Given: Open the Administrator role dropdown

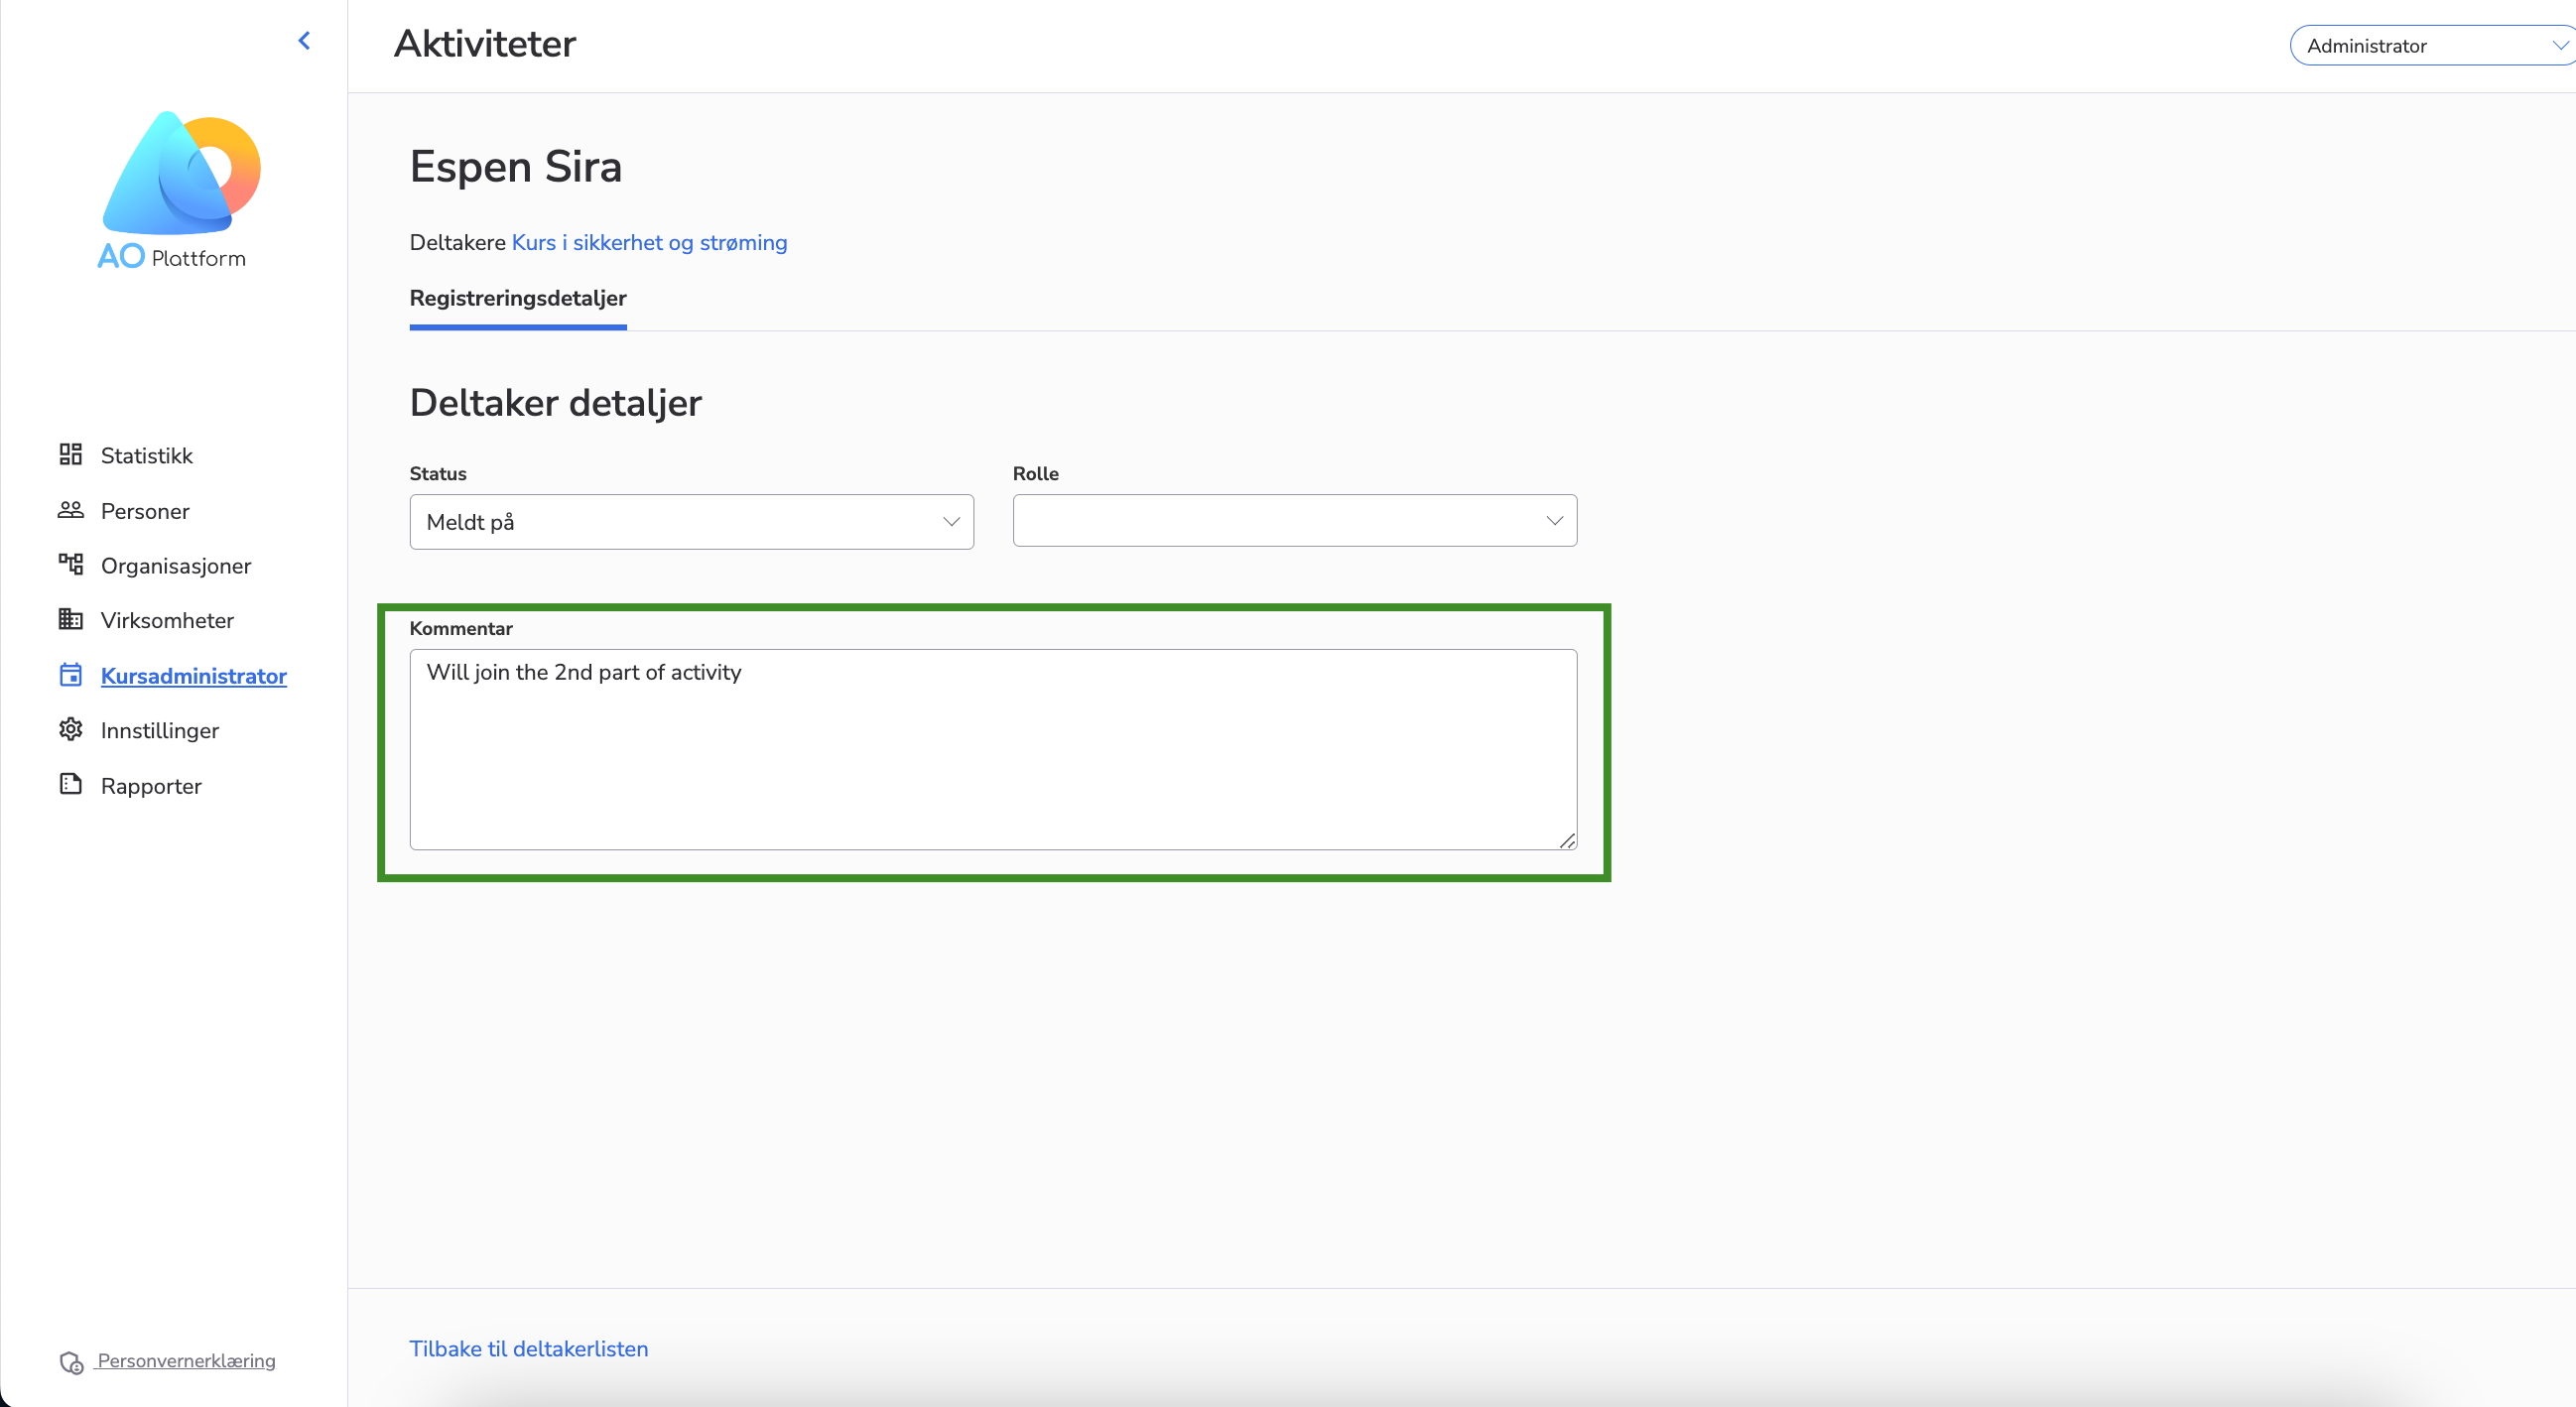Looking at the screenshot, I should tap(2432, 45).
